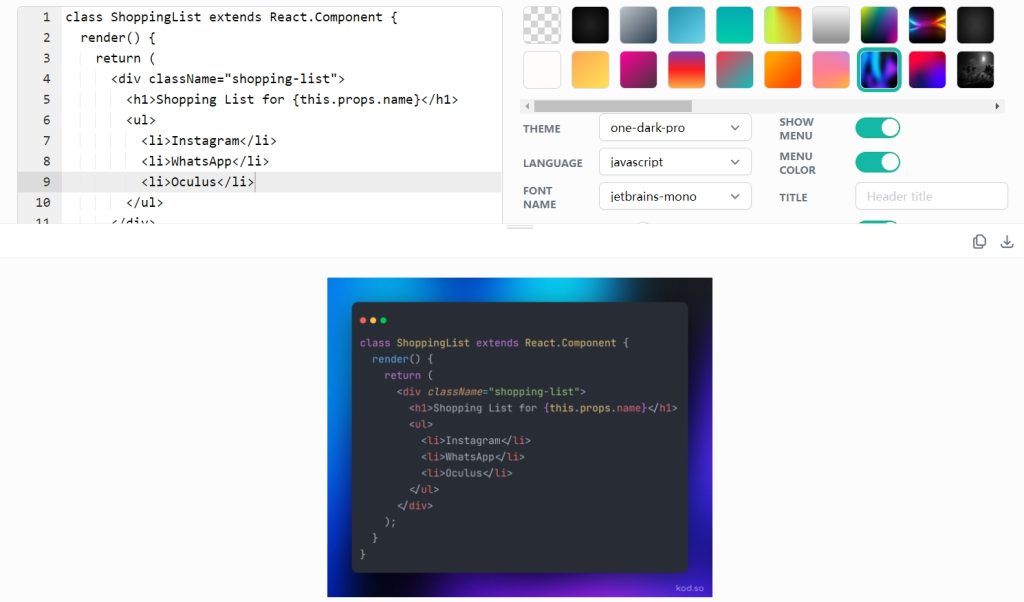Screen dimensions: 1024x602
Task: Click line number 10 in editor gutter
Action: (42, 202)
